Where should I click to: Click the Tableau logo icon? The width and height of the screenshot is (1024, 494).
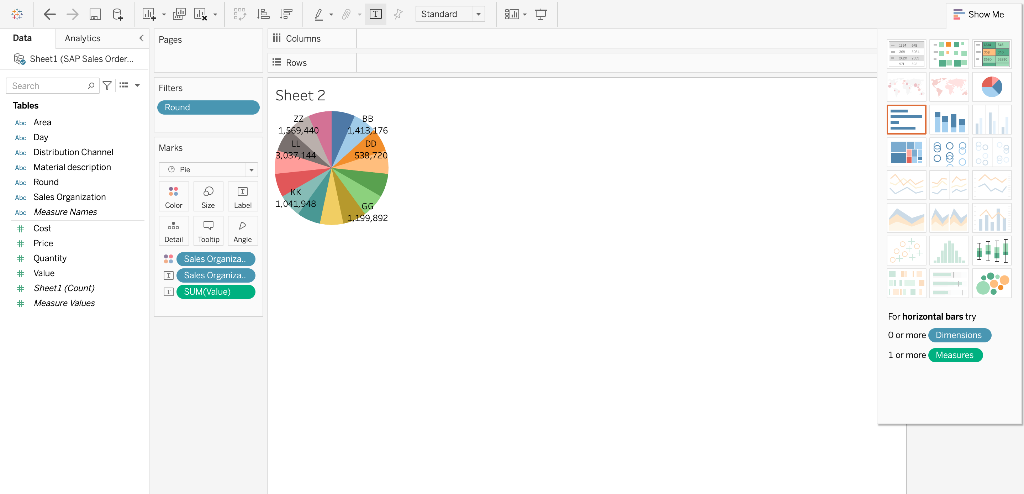click(x=17, y=14)
